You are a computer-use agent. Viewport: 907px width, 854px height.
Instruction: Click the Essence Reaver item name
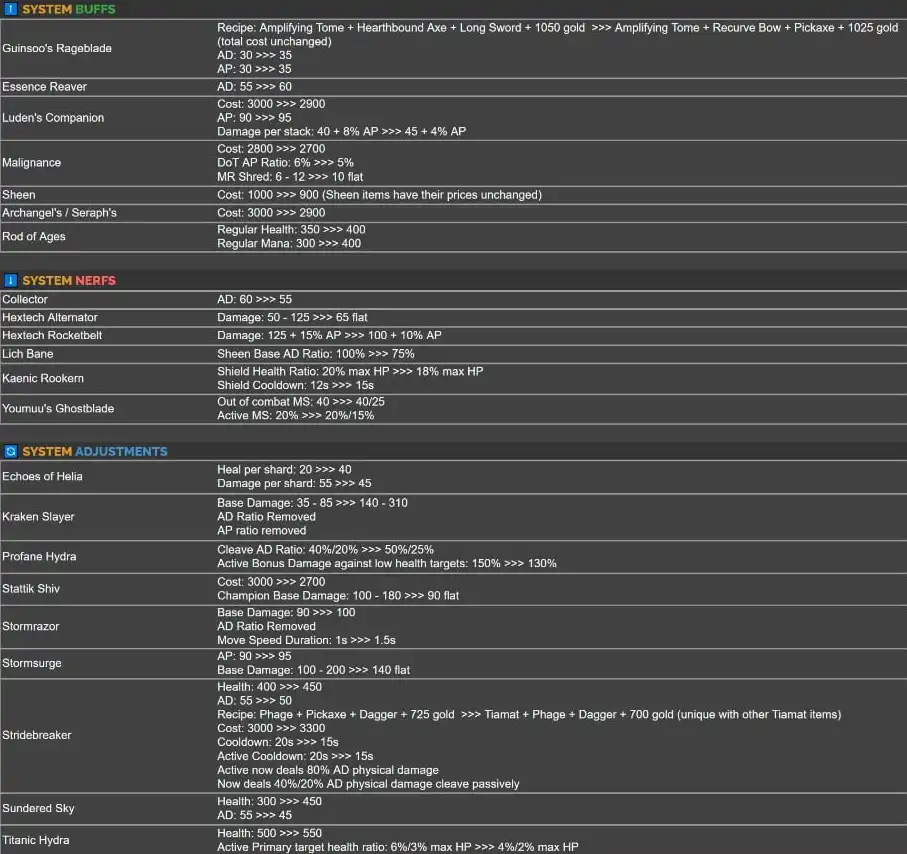[45, 87]
